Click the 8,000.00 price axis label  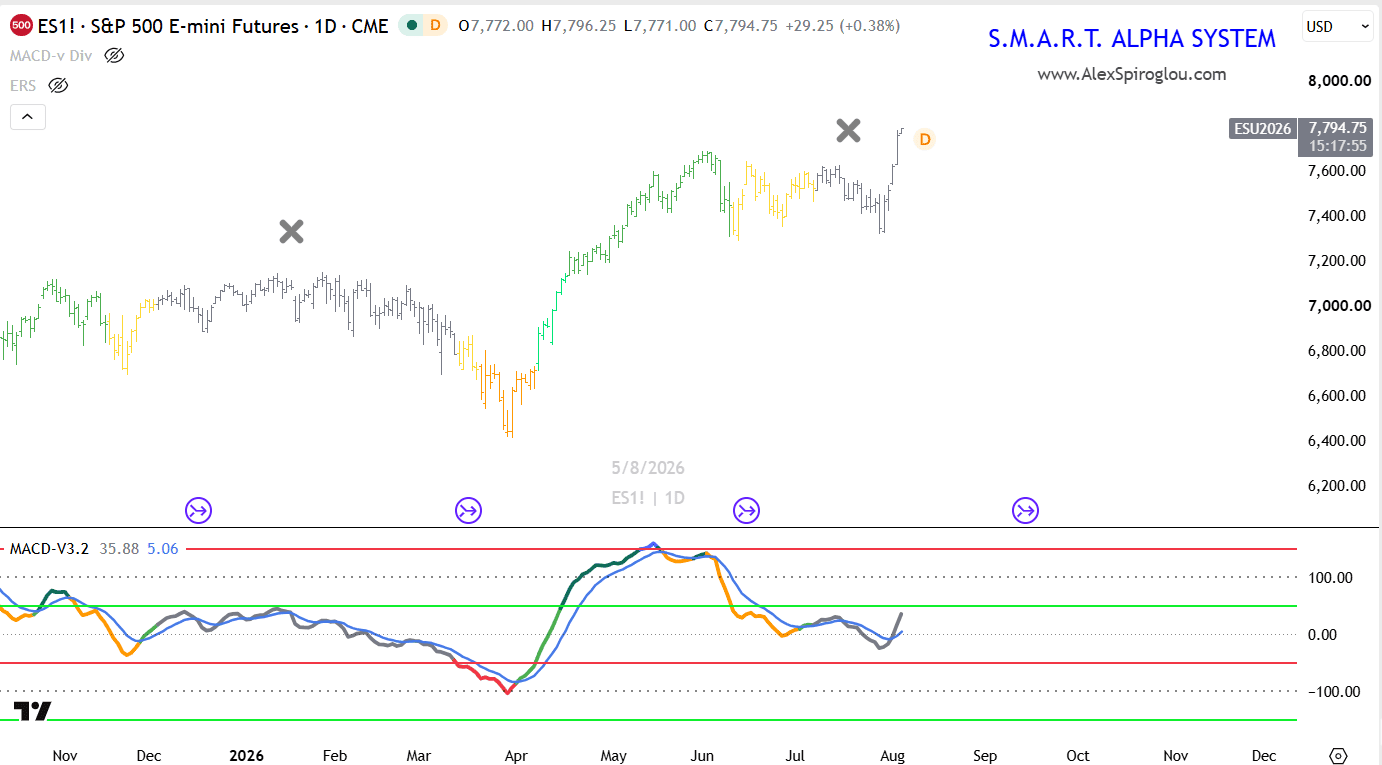1337,81
